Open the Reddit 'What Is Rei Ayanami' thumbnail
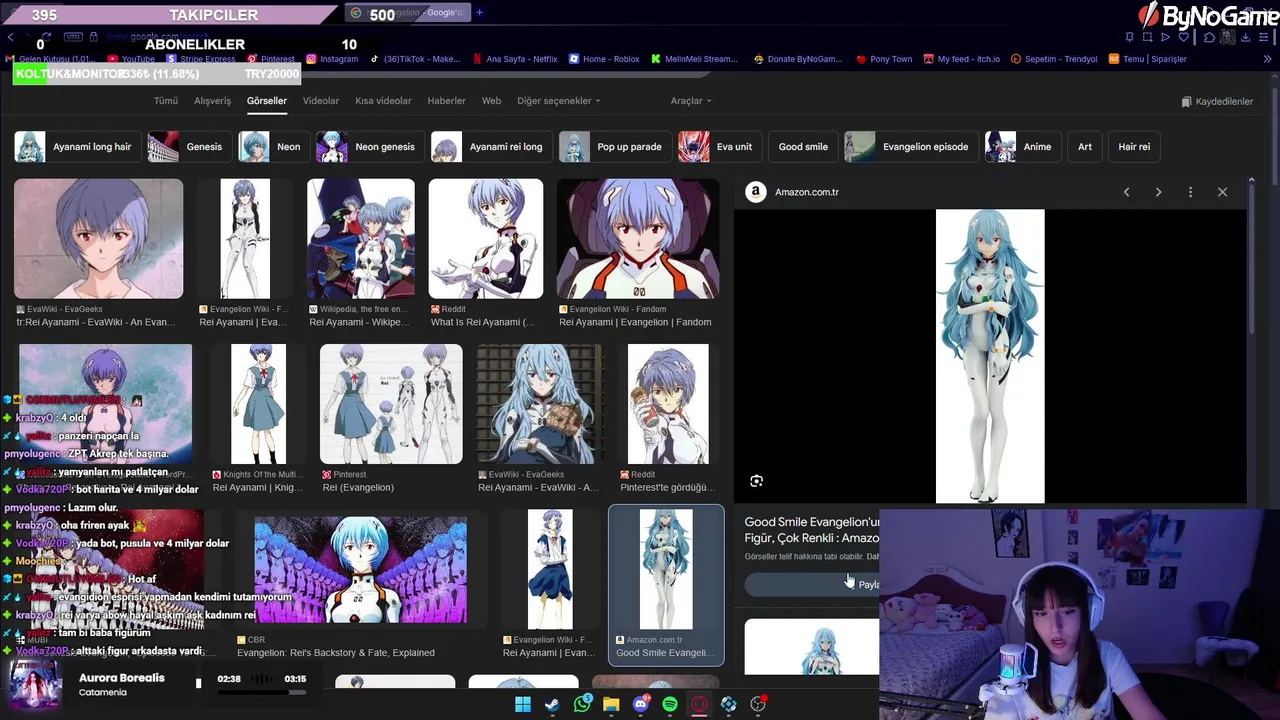This screenshot has width=1280, height=720. [x=486, y=239]
